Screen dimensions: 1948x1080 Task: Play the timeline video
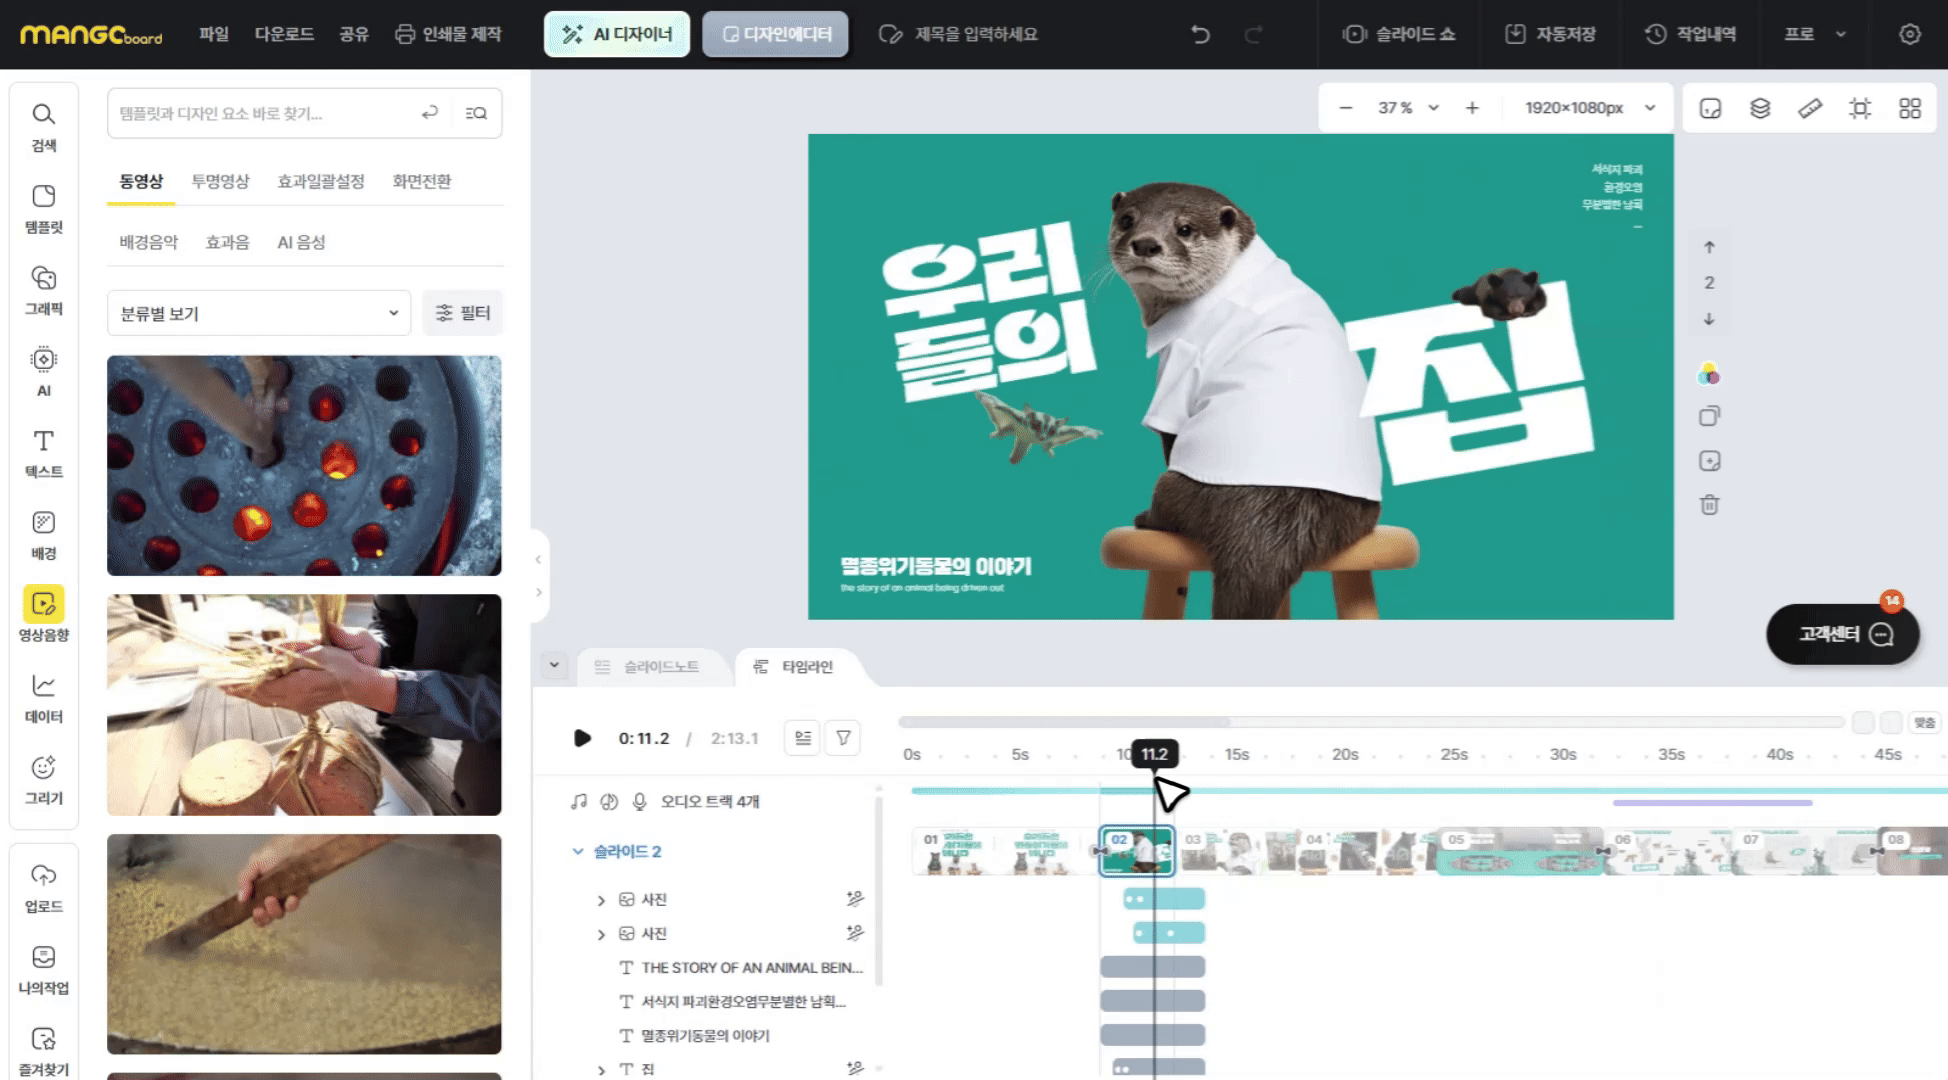pyautogui.click(x=582, y=738)
